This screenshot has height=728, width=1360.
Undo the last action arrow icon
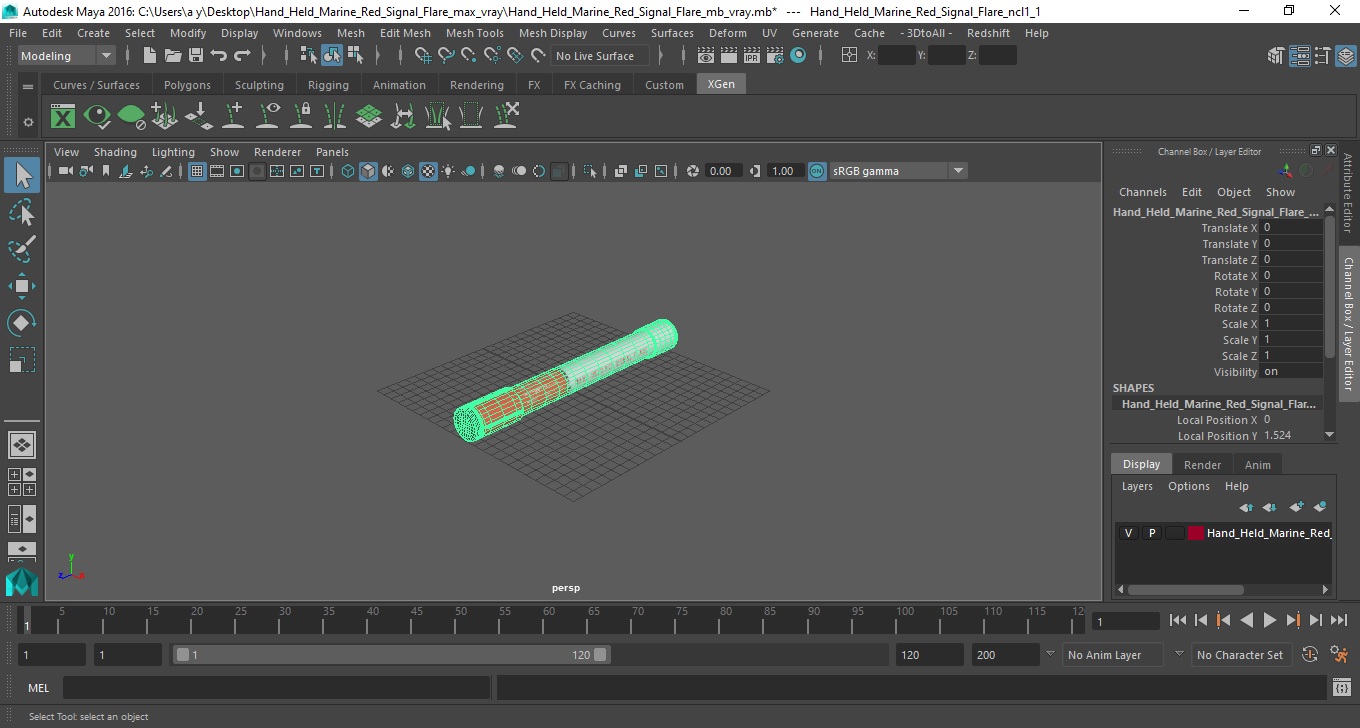219,56
